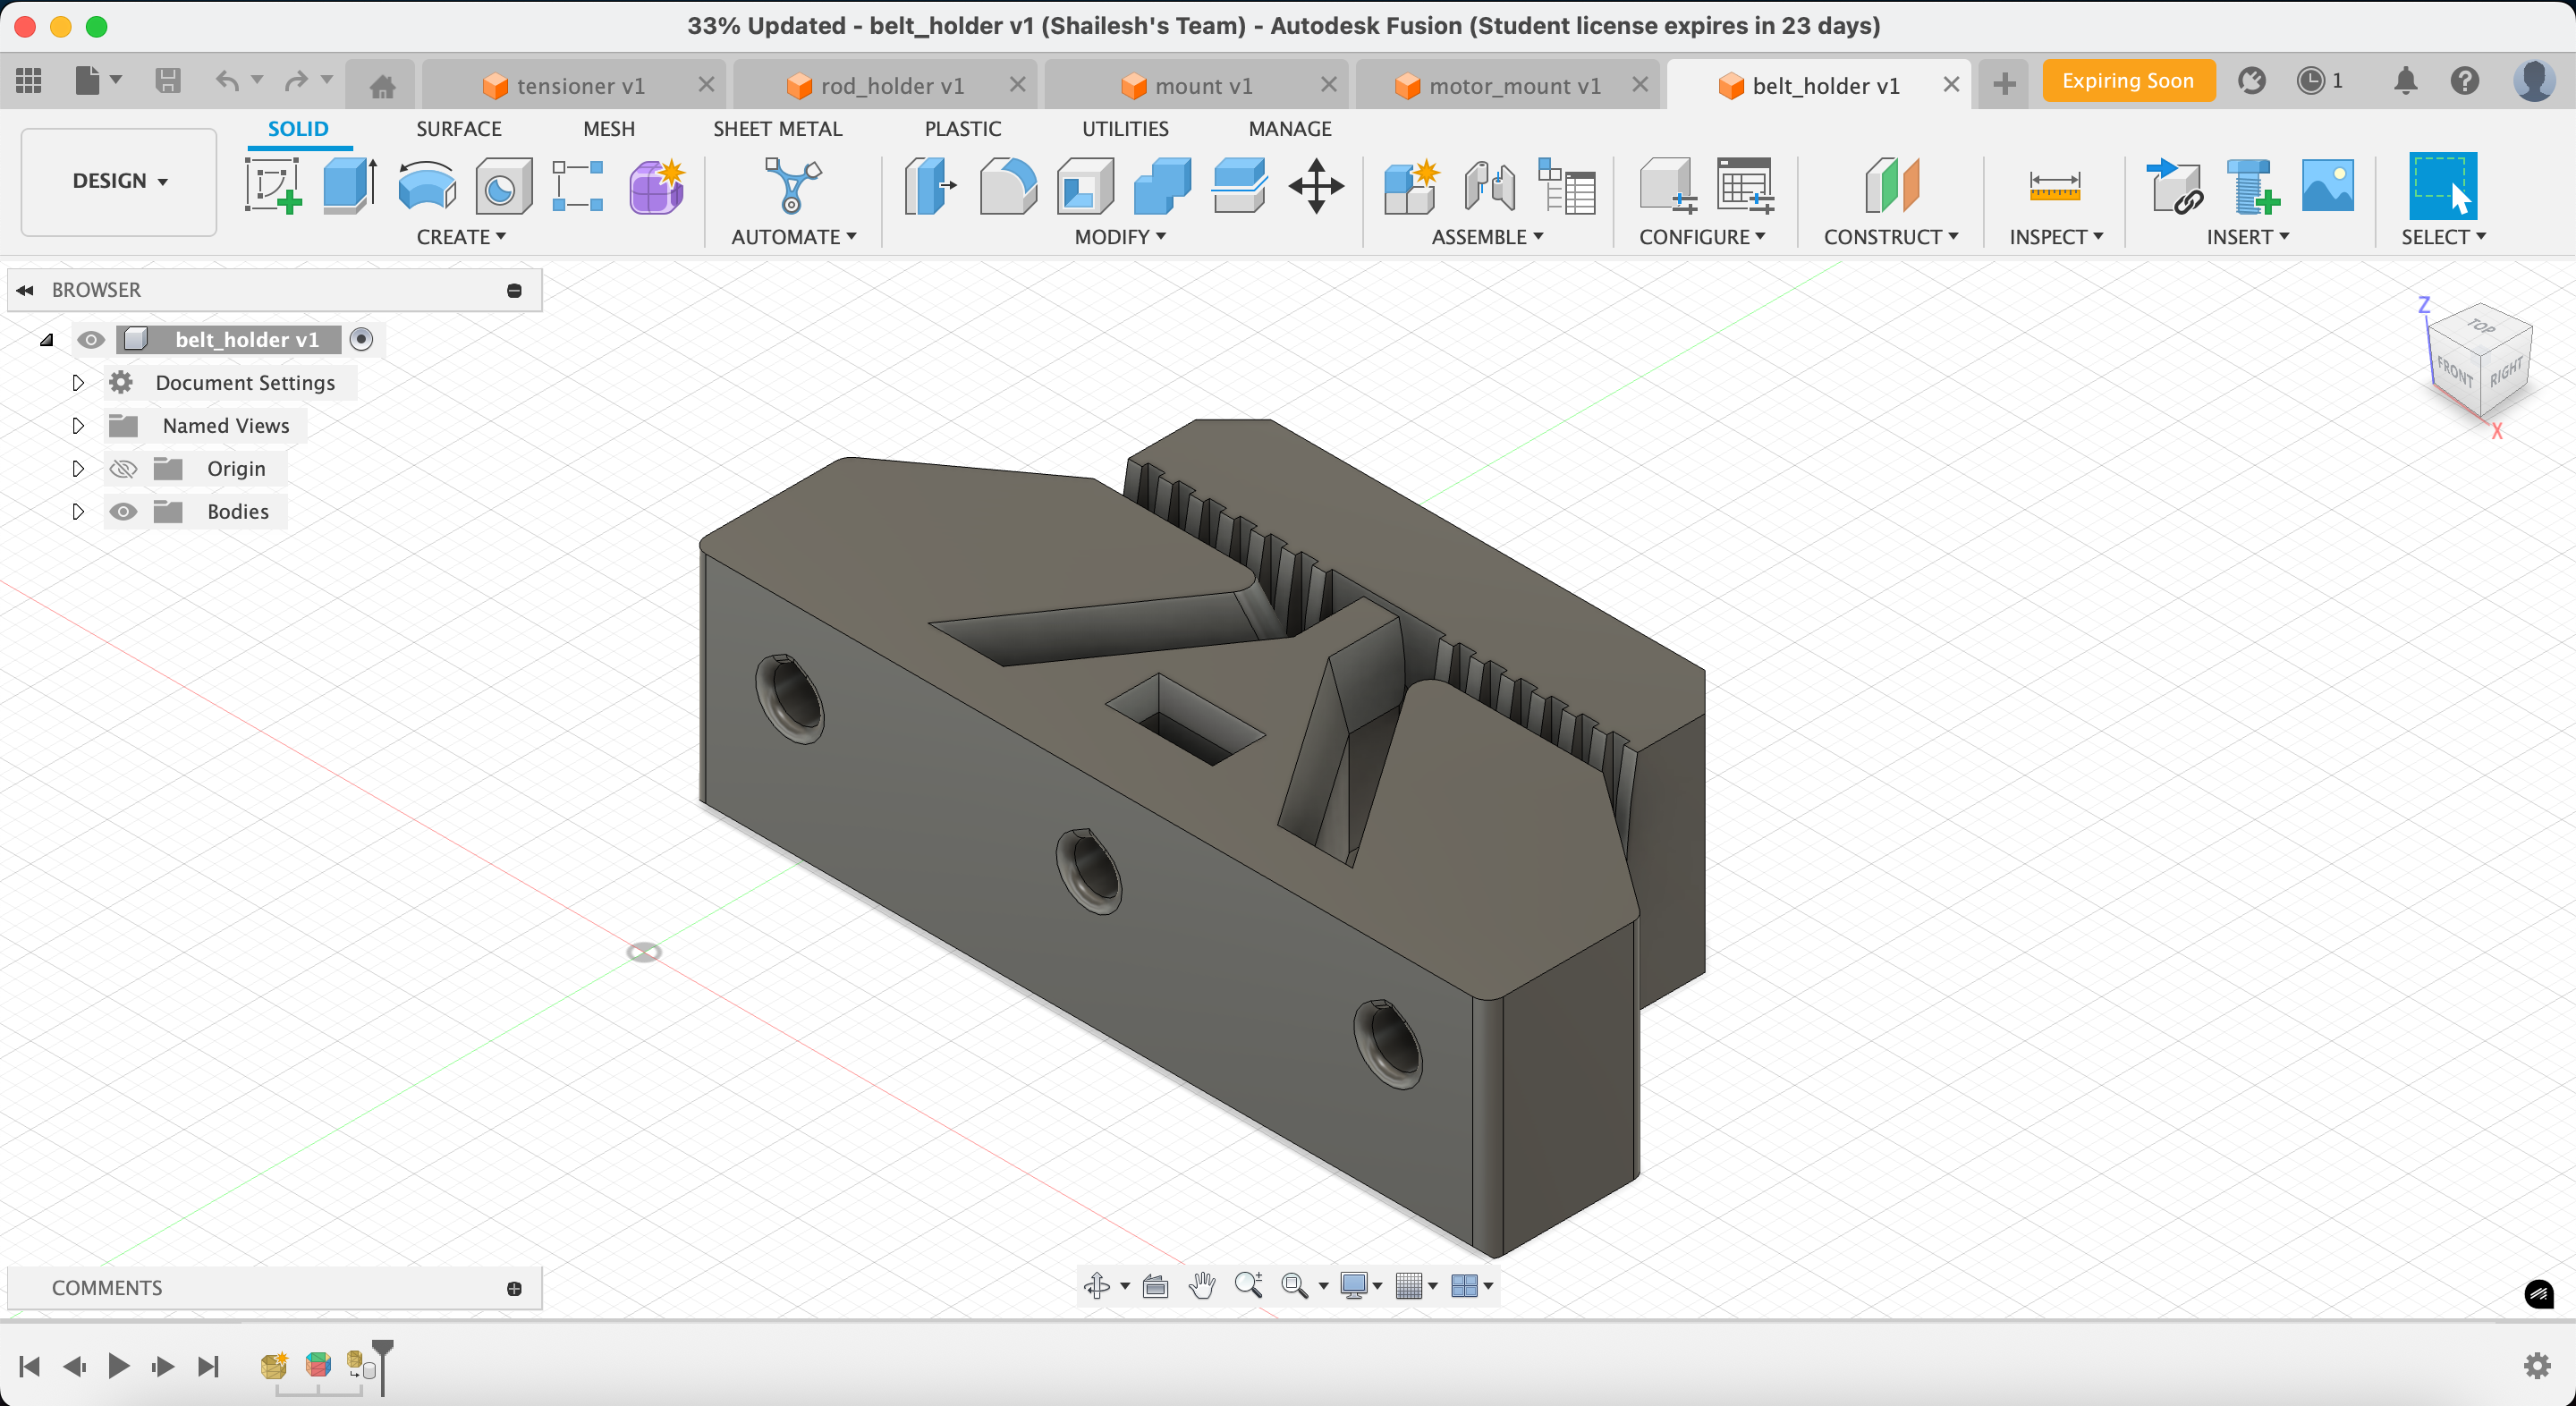Switch to the UTILITIES tab
The image size is (2576, 1406).
pos(1125,129)
